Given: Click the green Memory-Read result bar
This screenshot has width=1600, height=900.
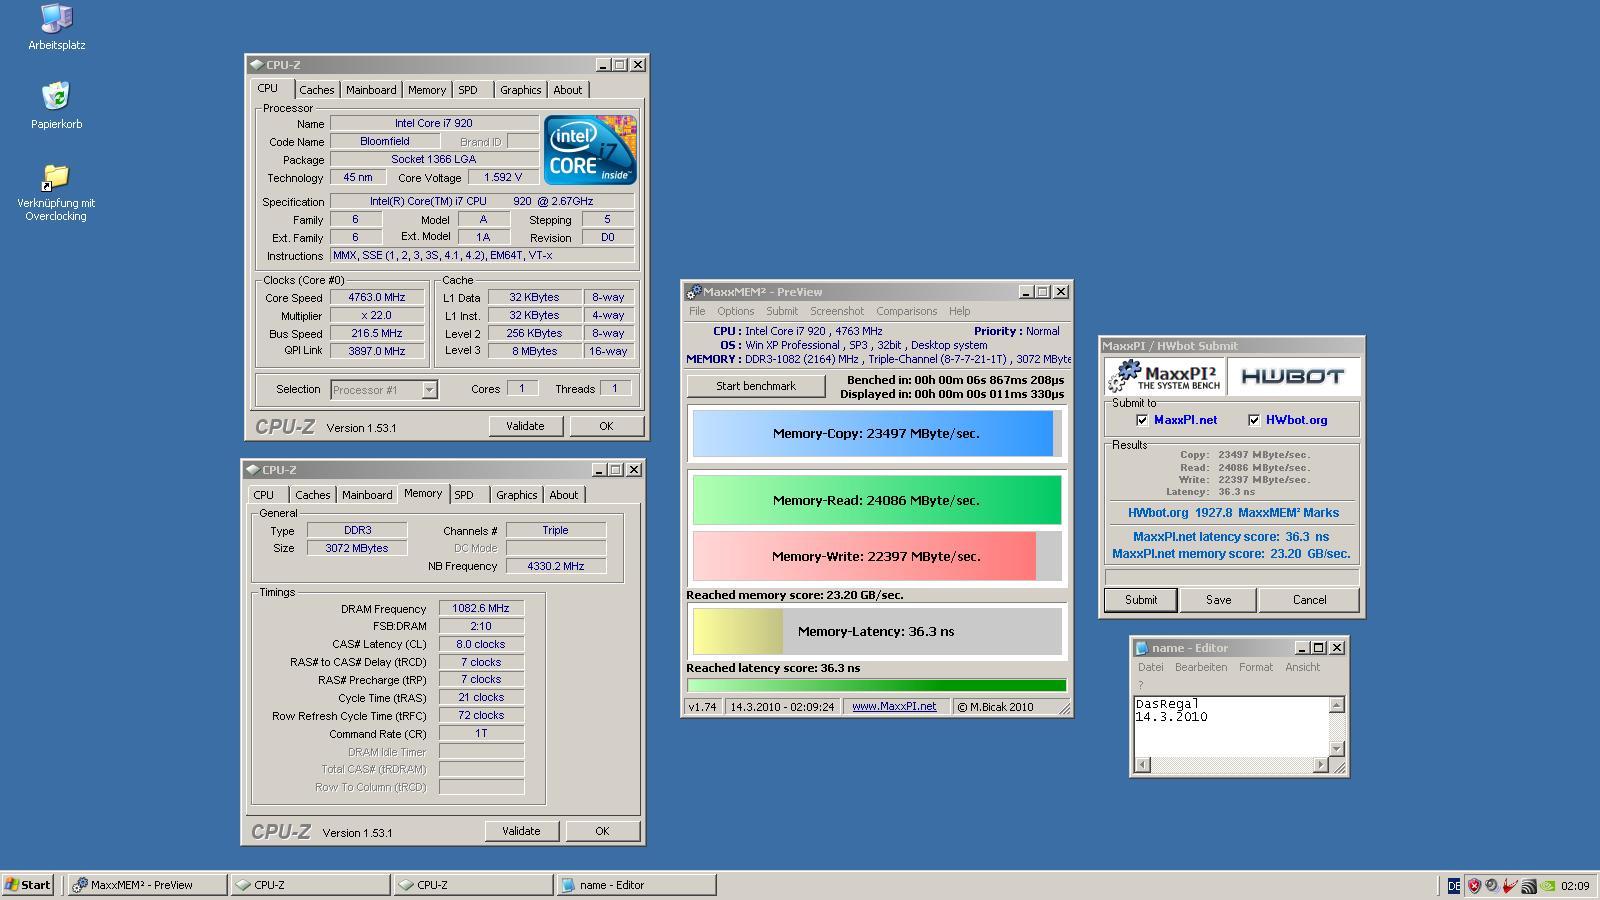Looking at the screenshot, I should [x=876, y=500].
